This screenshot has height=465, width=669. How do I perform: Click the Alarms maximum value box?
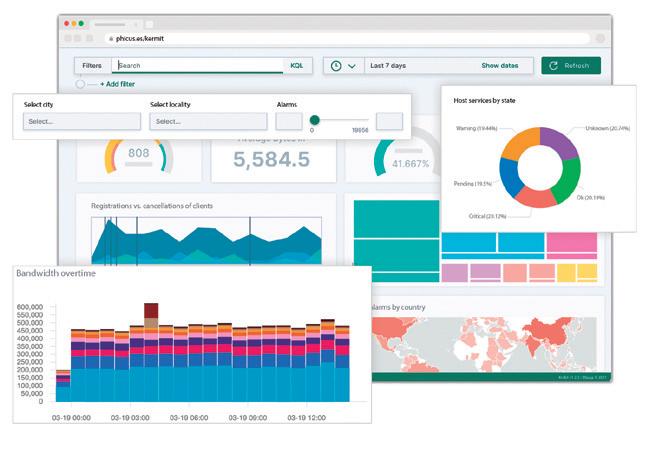point(389,122)
